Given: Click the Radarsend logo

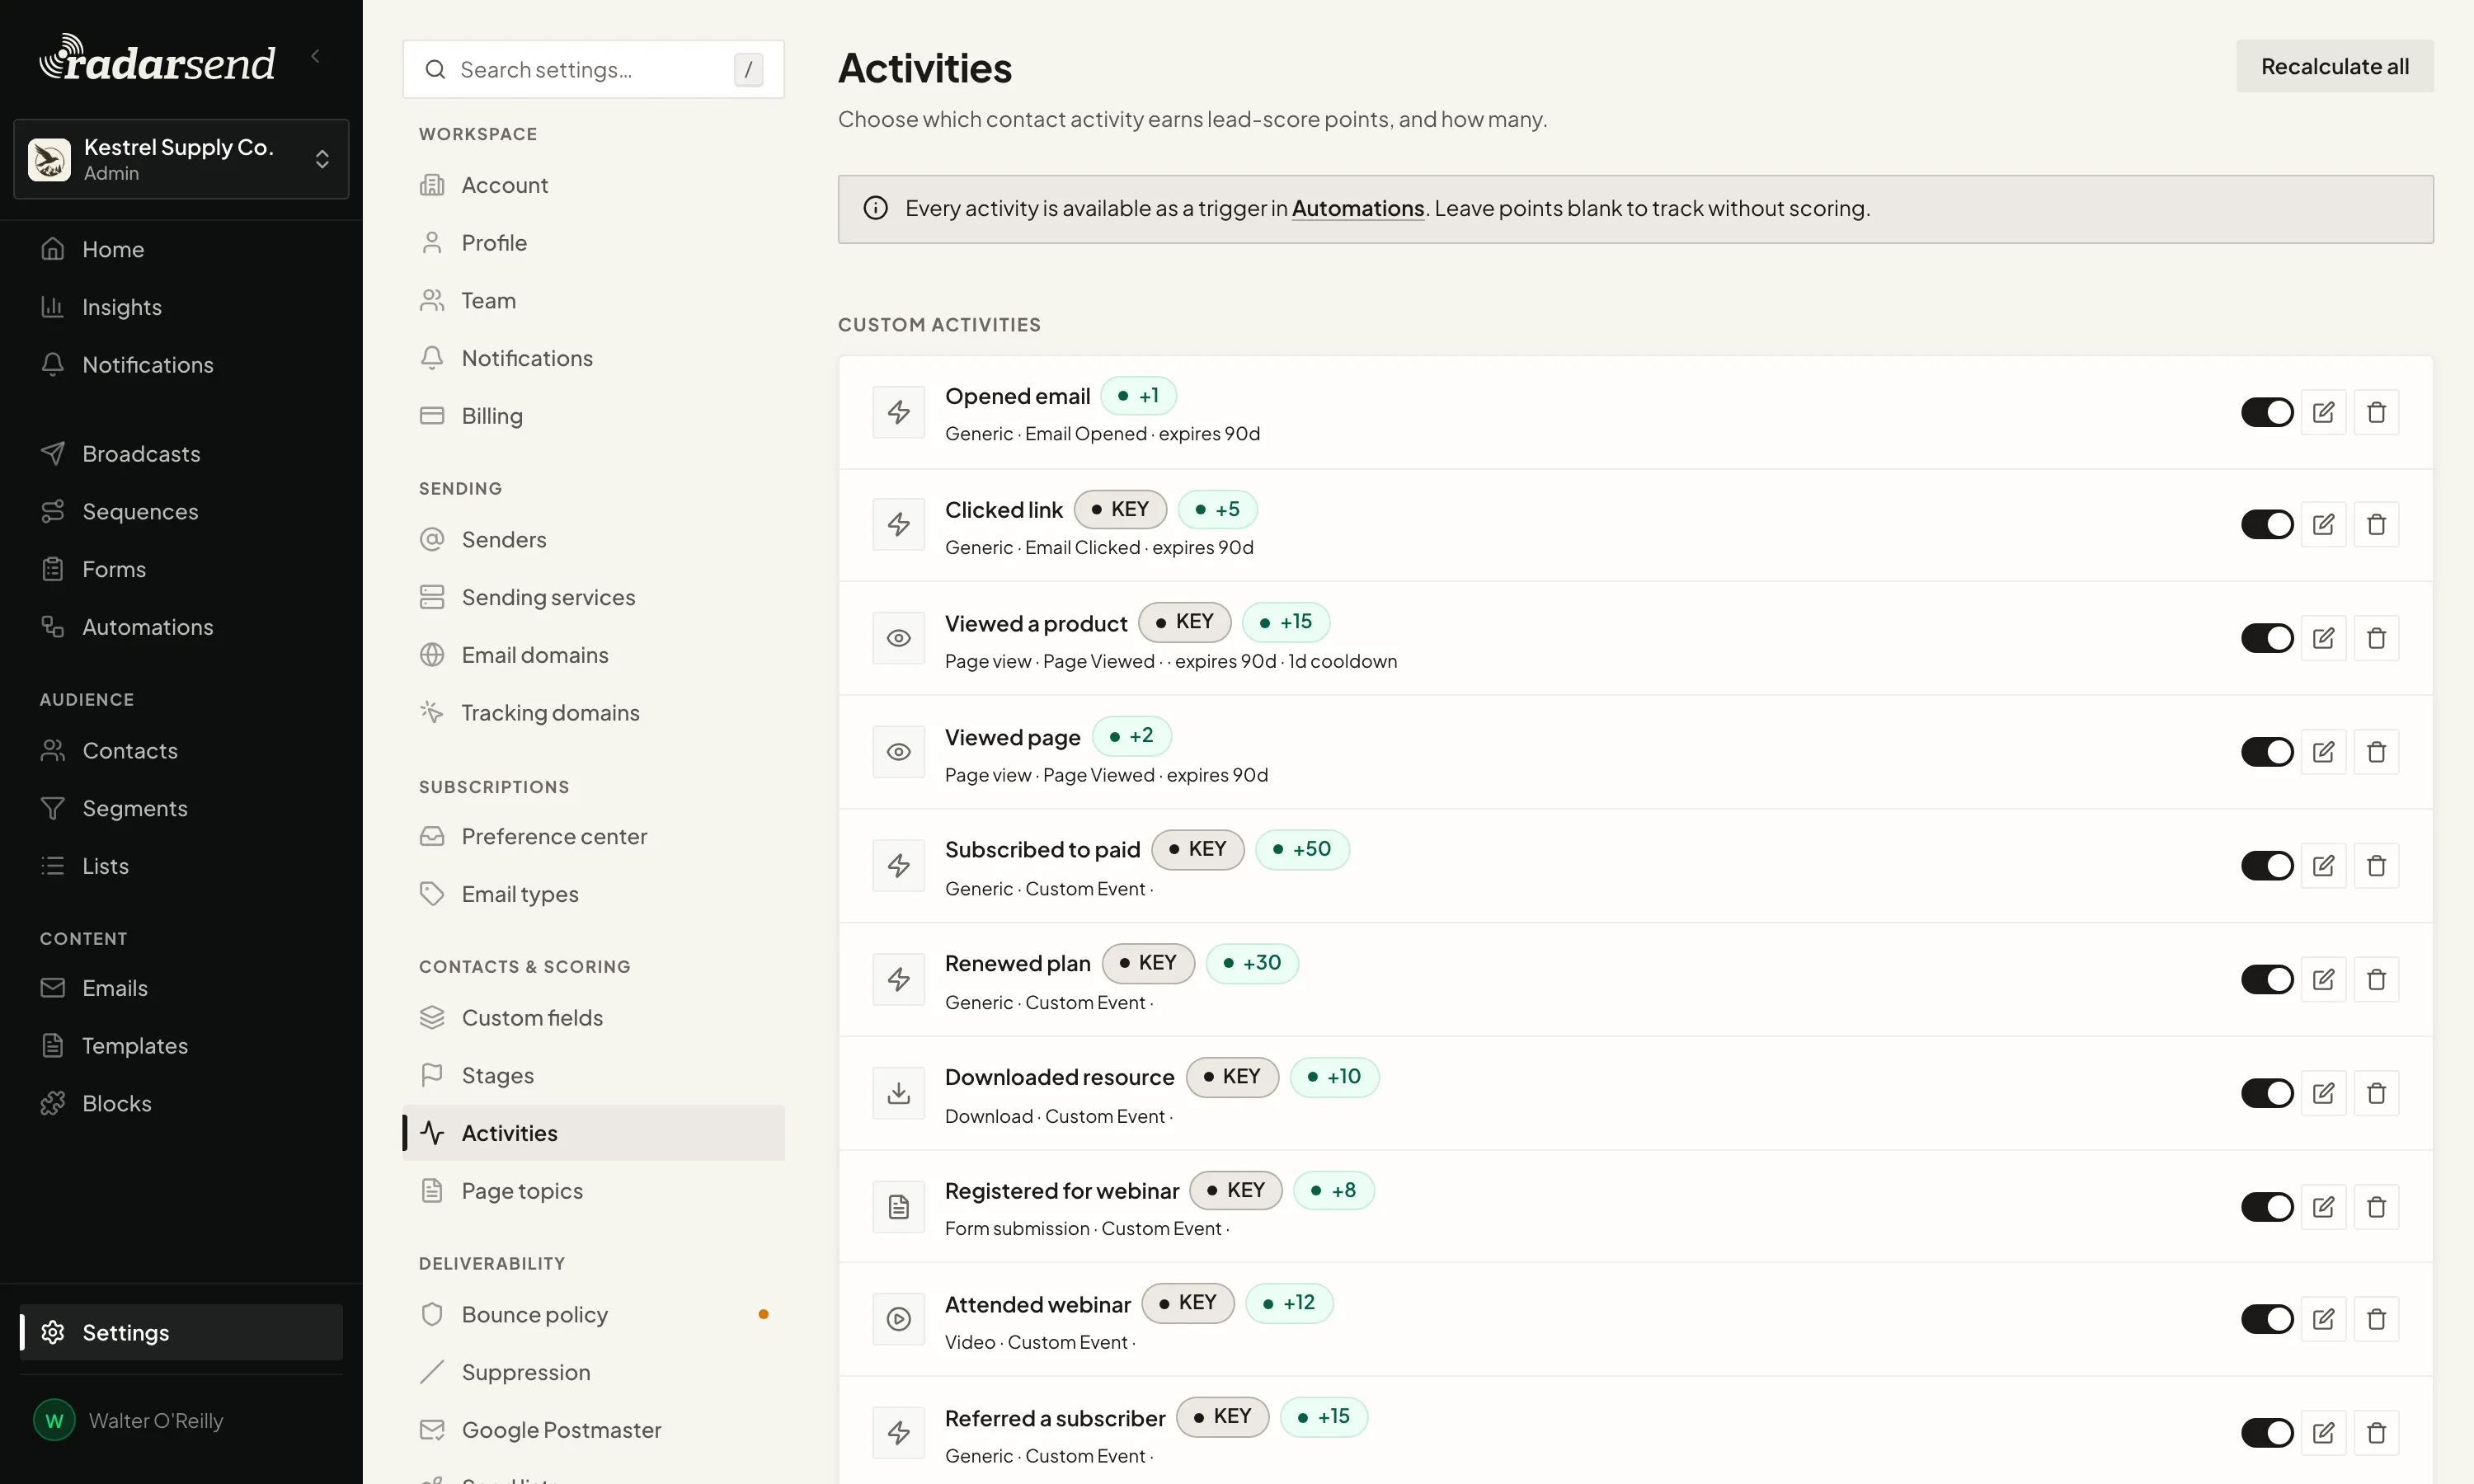Looking at the screenshot, I should [157, 58].
